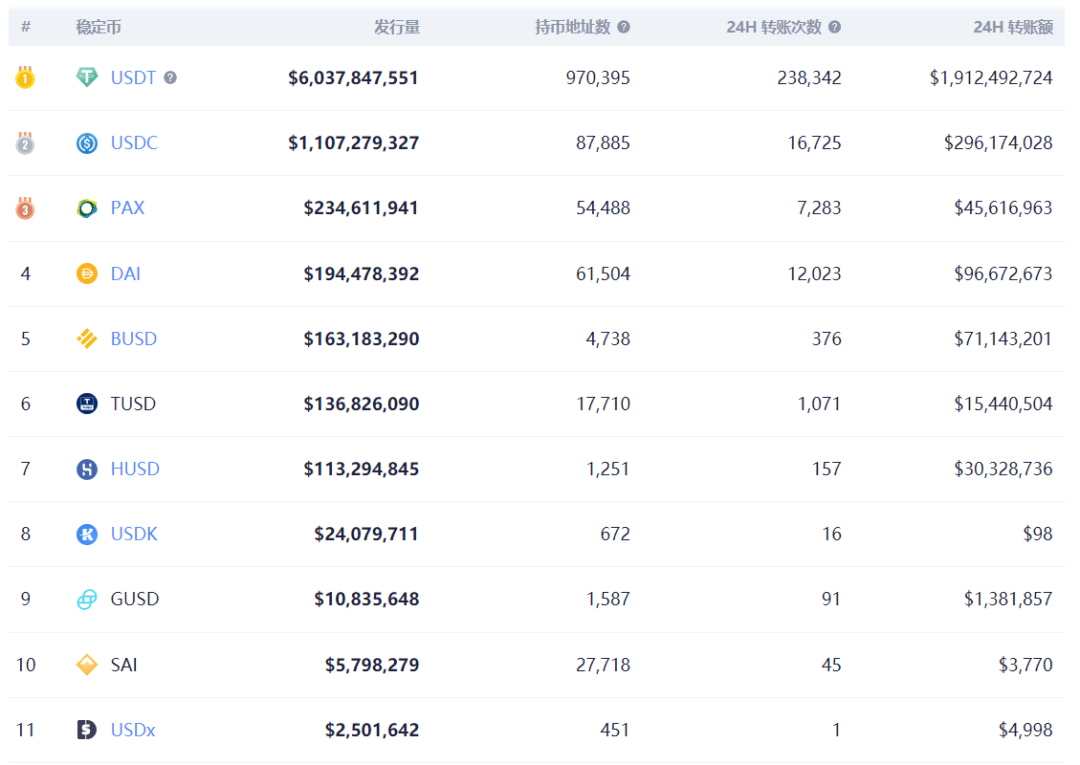Click the SAI coin logo

[x=87, y=664]
